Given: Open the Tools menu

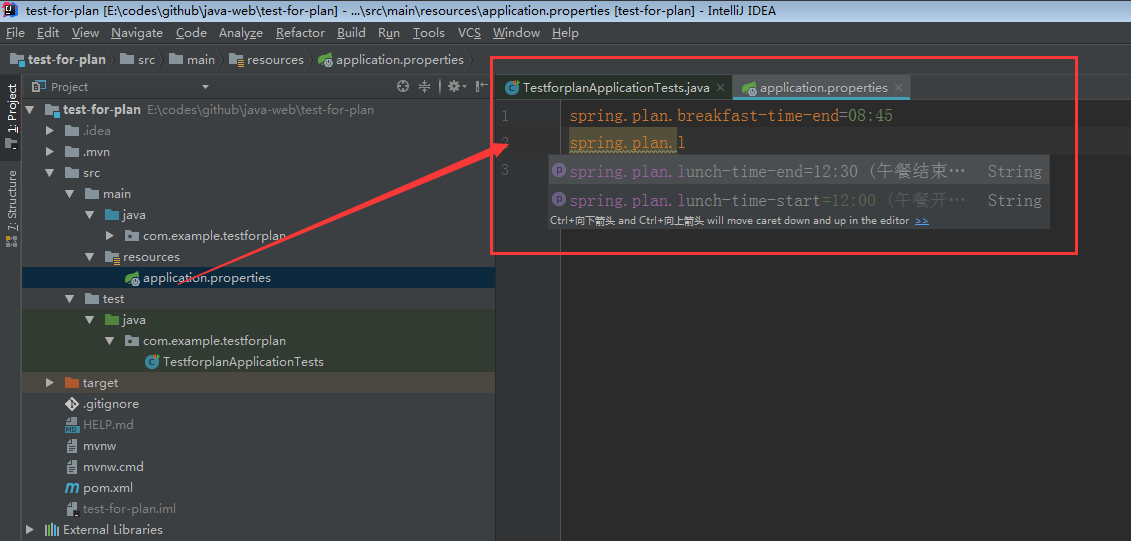Looking at the screenshot, I should tap(428, 32).
